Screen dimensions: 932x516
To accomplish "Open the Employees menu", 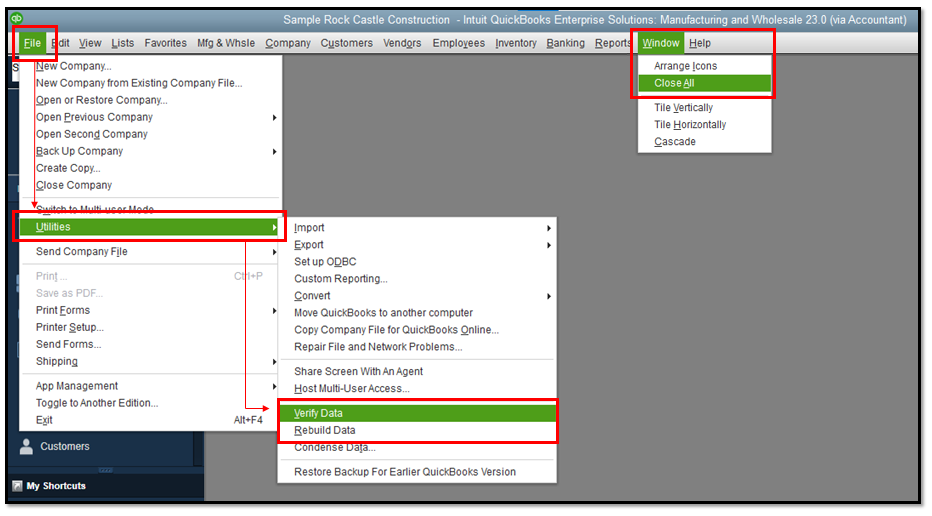I will pyautogui.click(x=459, y=43).
